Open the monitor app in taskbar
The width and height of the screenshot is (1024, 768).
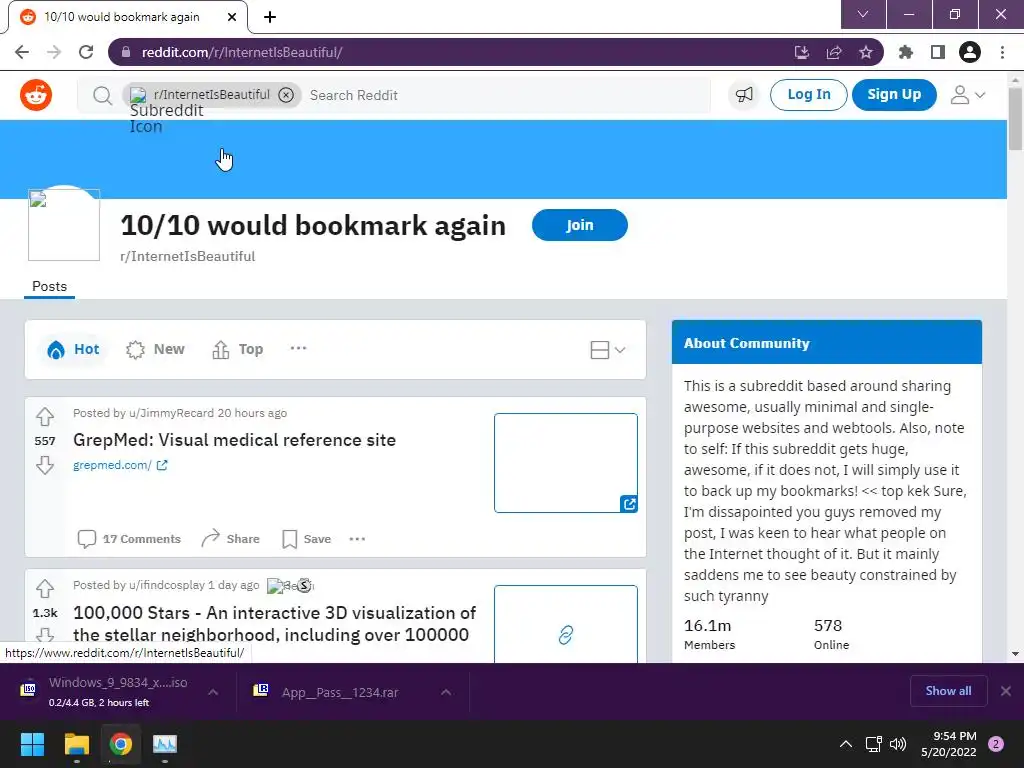pos(165,744)
